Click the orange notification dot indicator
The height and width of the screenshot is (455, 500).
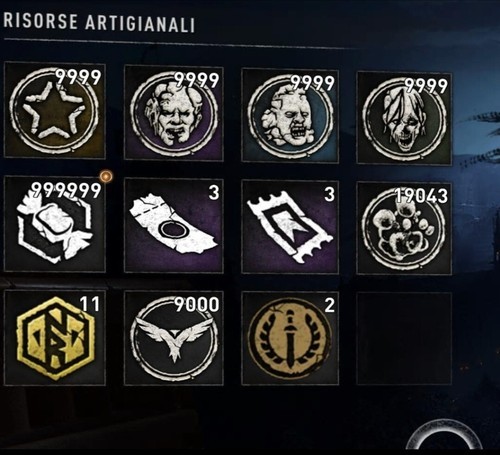(106, 176)
